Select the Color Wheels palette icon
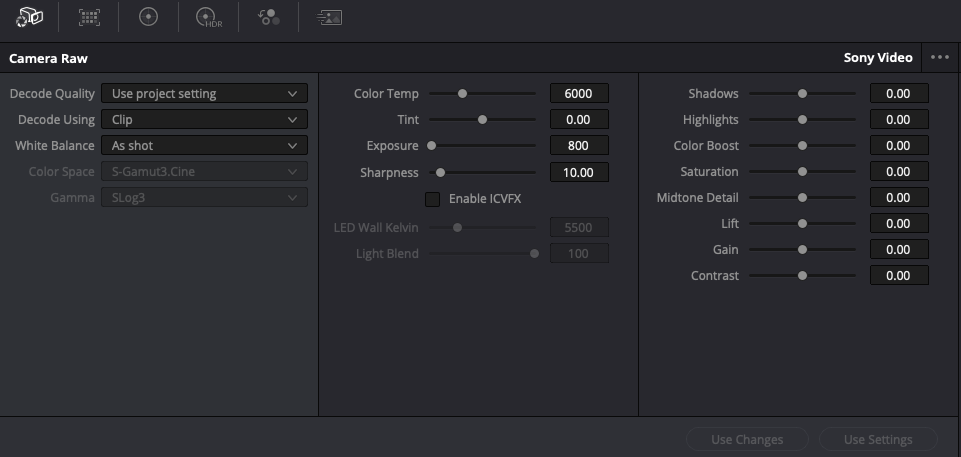961x457 pixels. (149, 17)
